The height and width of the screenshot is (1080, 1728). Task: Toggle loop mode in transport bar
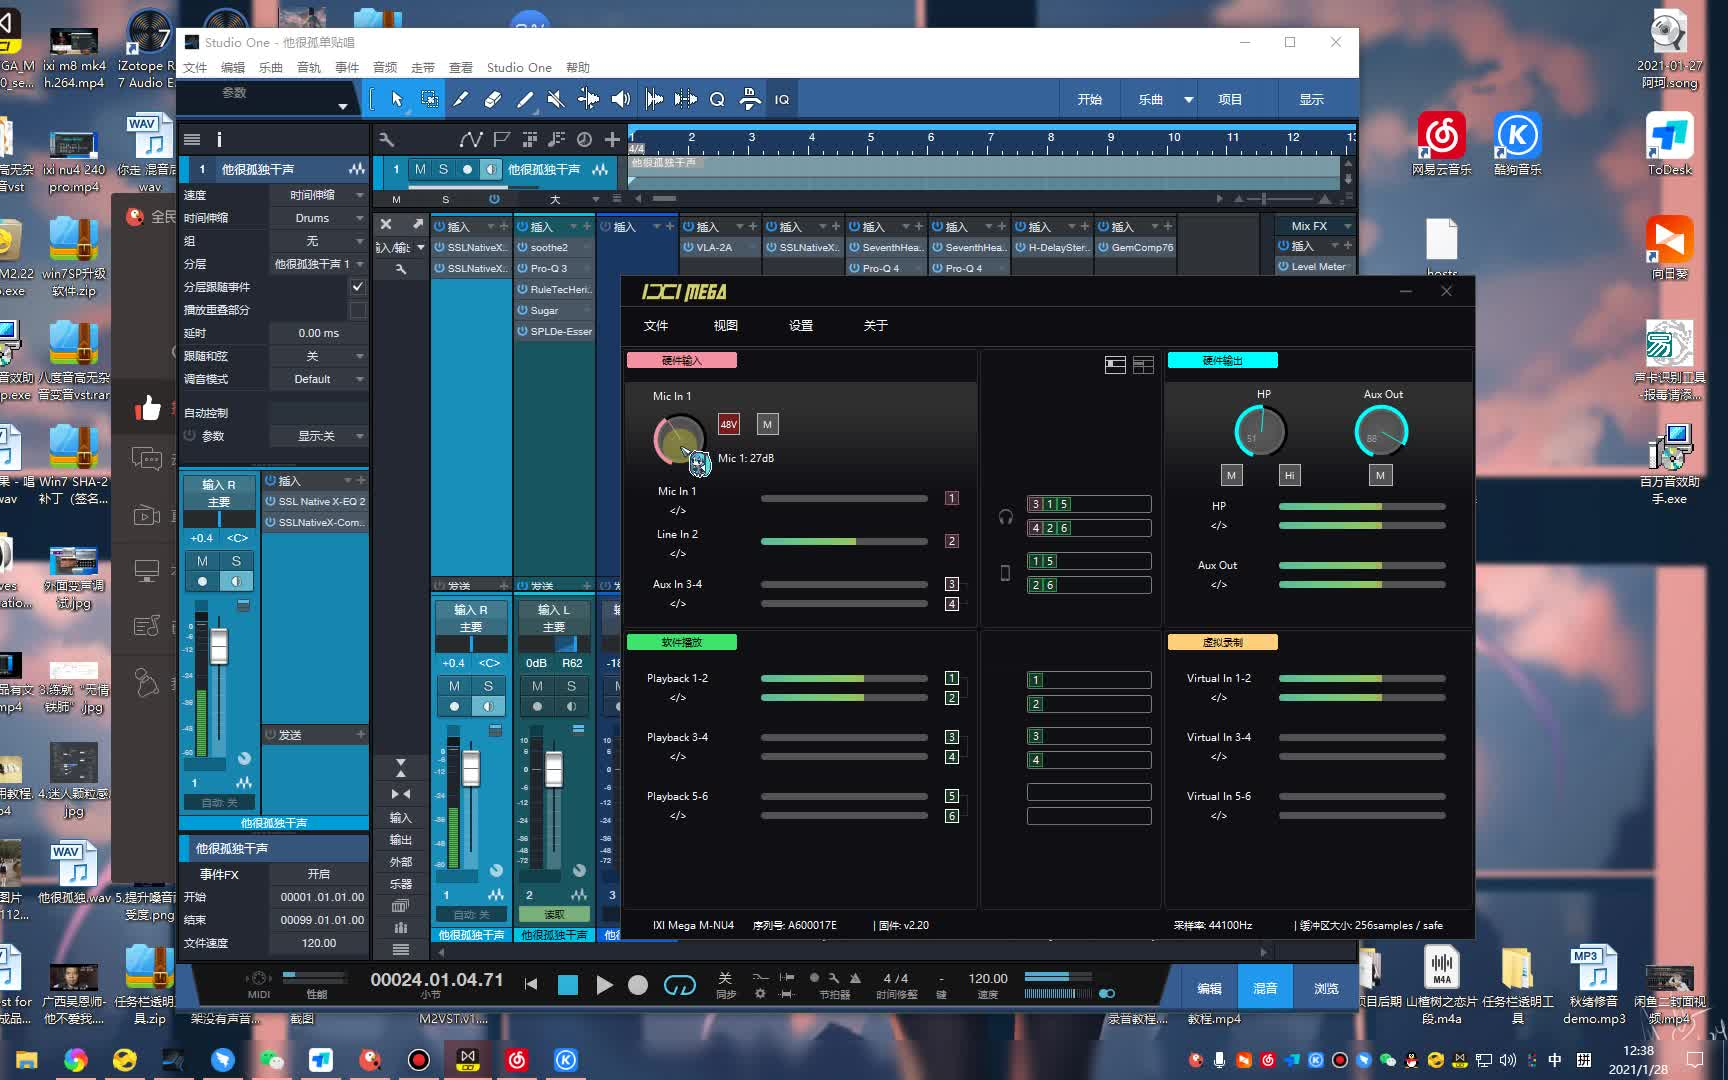[x=679, y=985]
